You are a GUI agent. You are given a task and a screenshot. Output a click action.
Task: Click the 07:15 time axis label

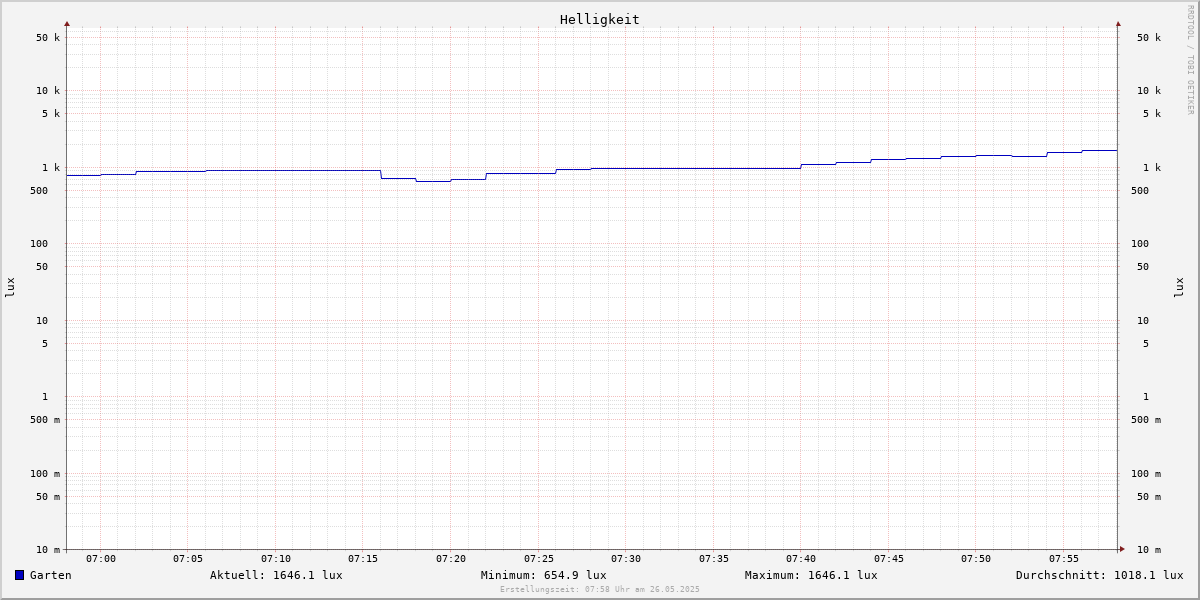363,559
